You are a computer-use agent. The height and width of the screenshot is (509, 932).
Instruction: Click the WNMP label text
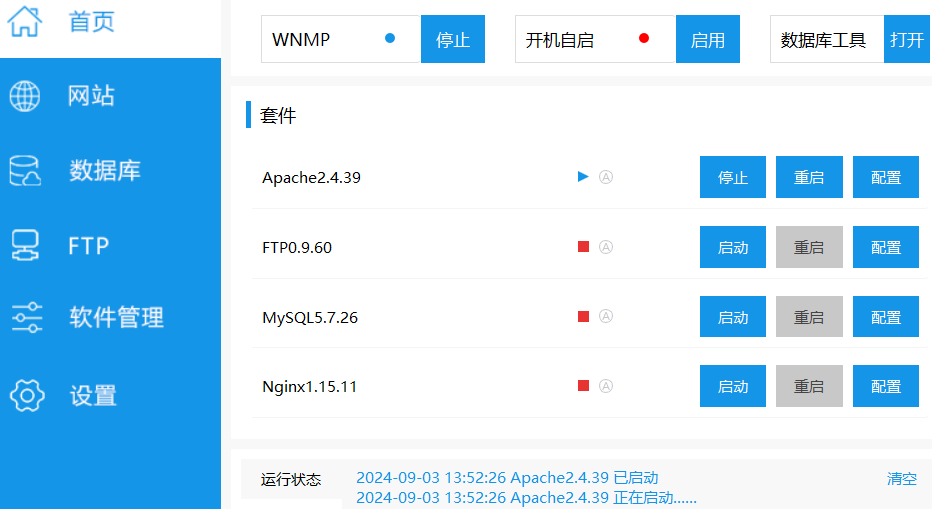[x=301, y=40]
